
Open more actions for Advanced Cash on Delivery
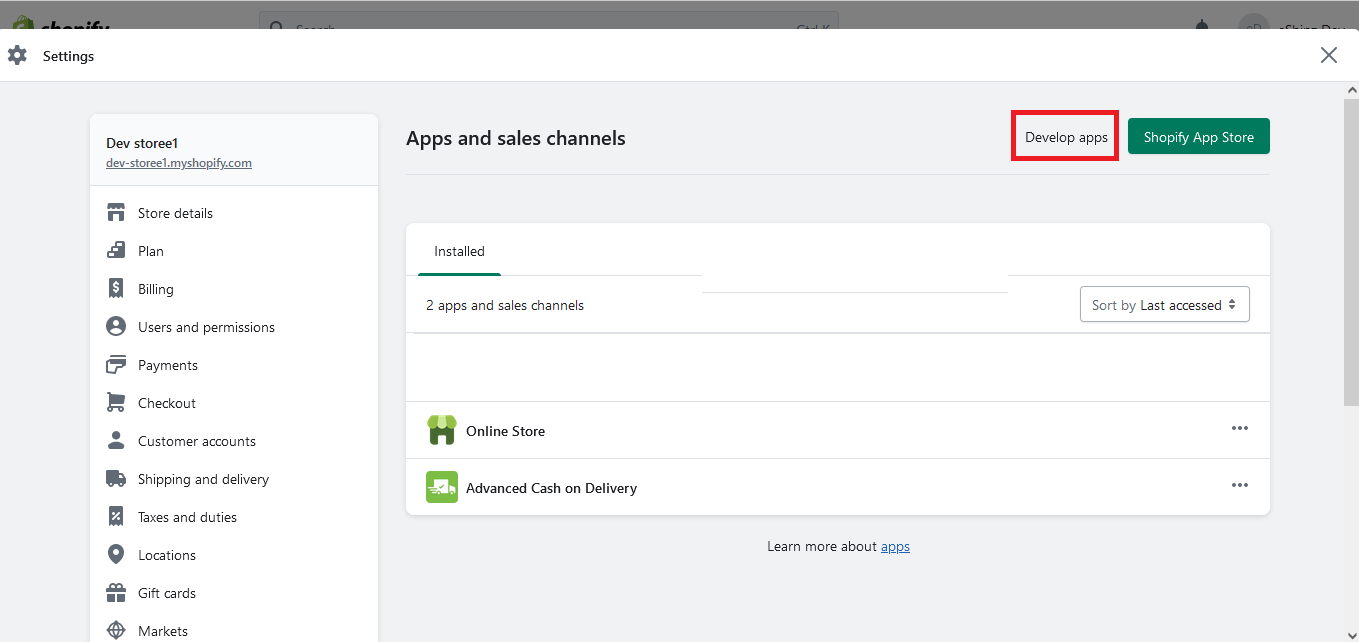[1240, 485]
